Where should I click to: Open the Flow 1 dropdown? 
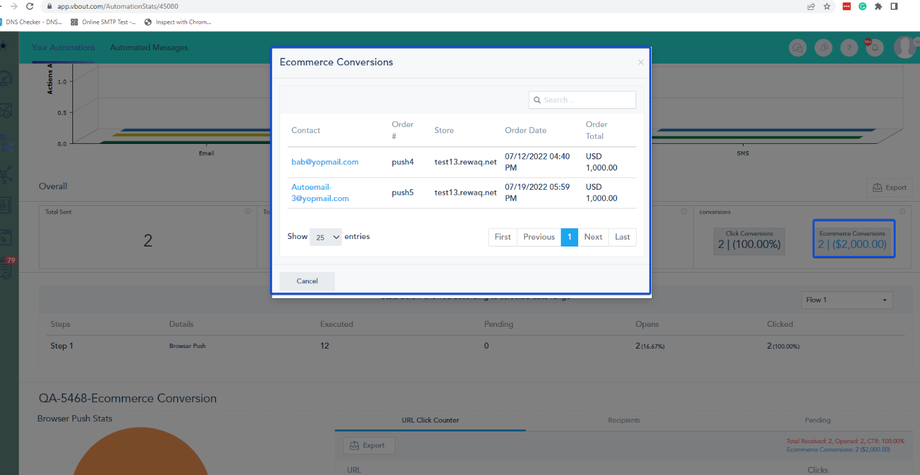point(847,300)
